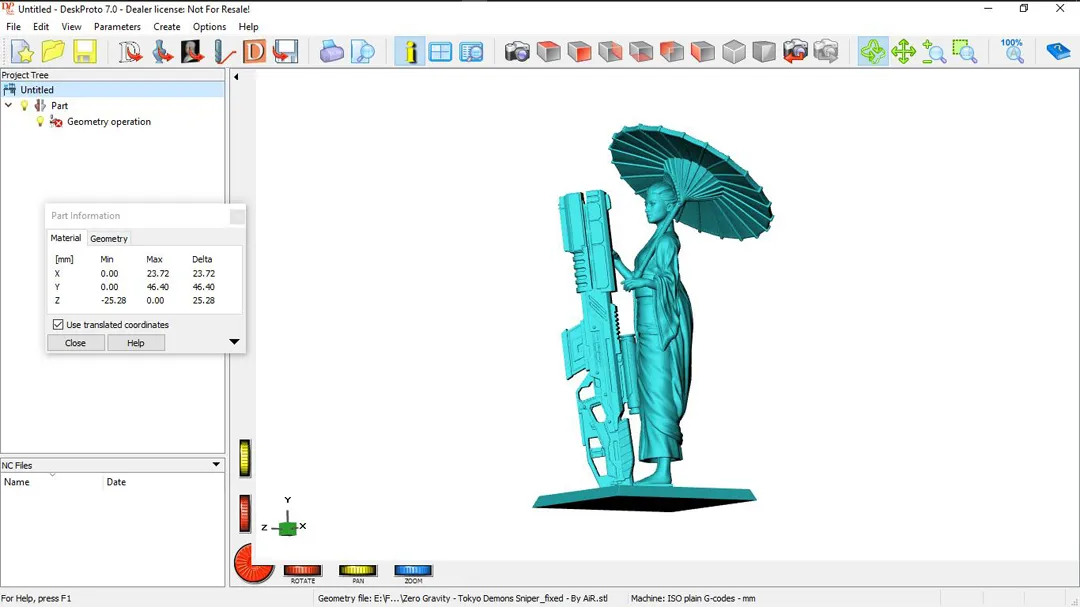Activate the green rotate mouse tool

[872, 52]
